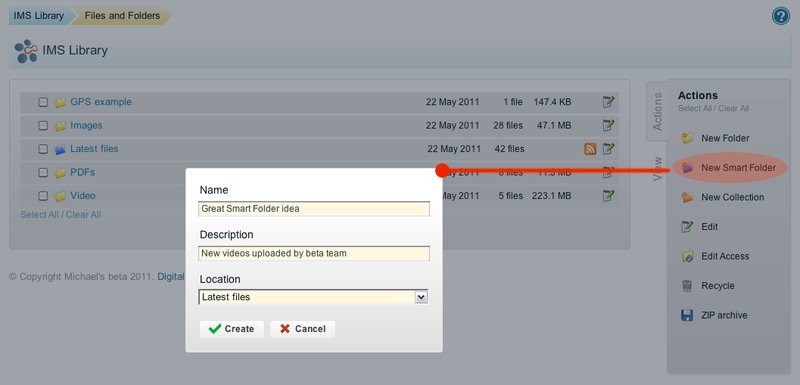Image resolution: width=800 pixels, height=385 pixels.
Task: Click the Latest files smart folder icon
Action: coord(60,149)
